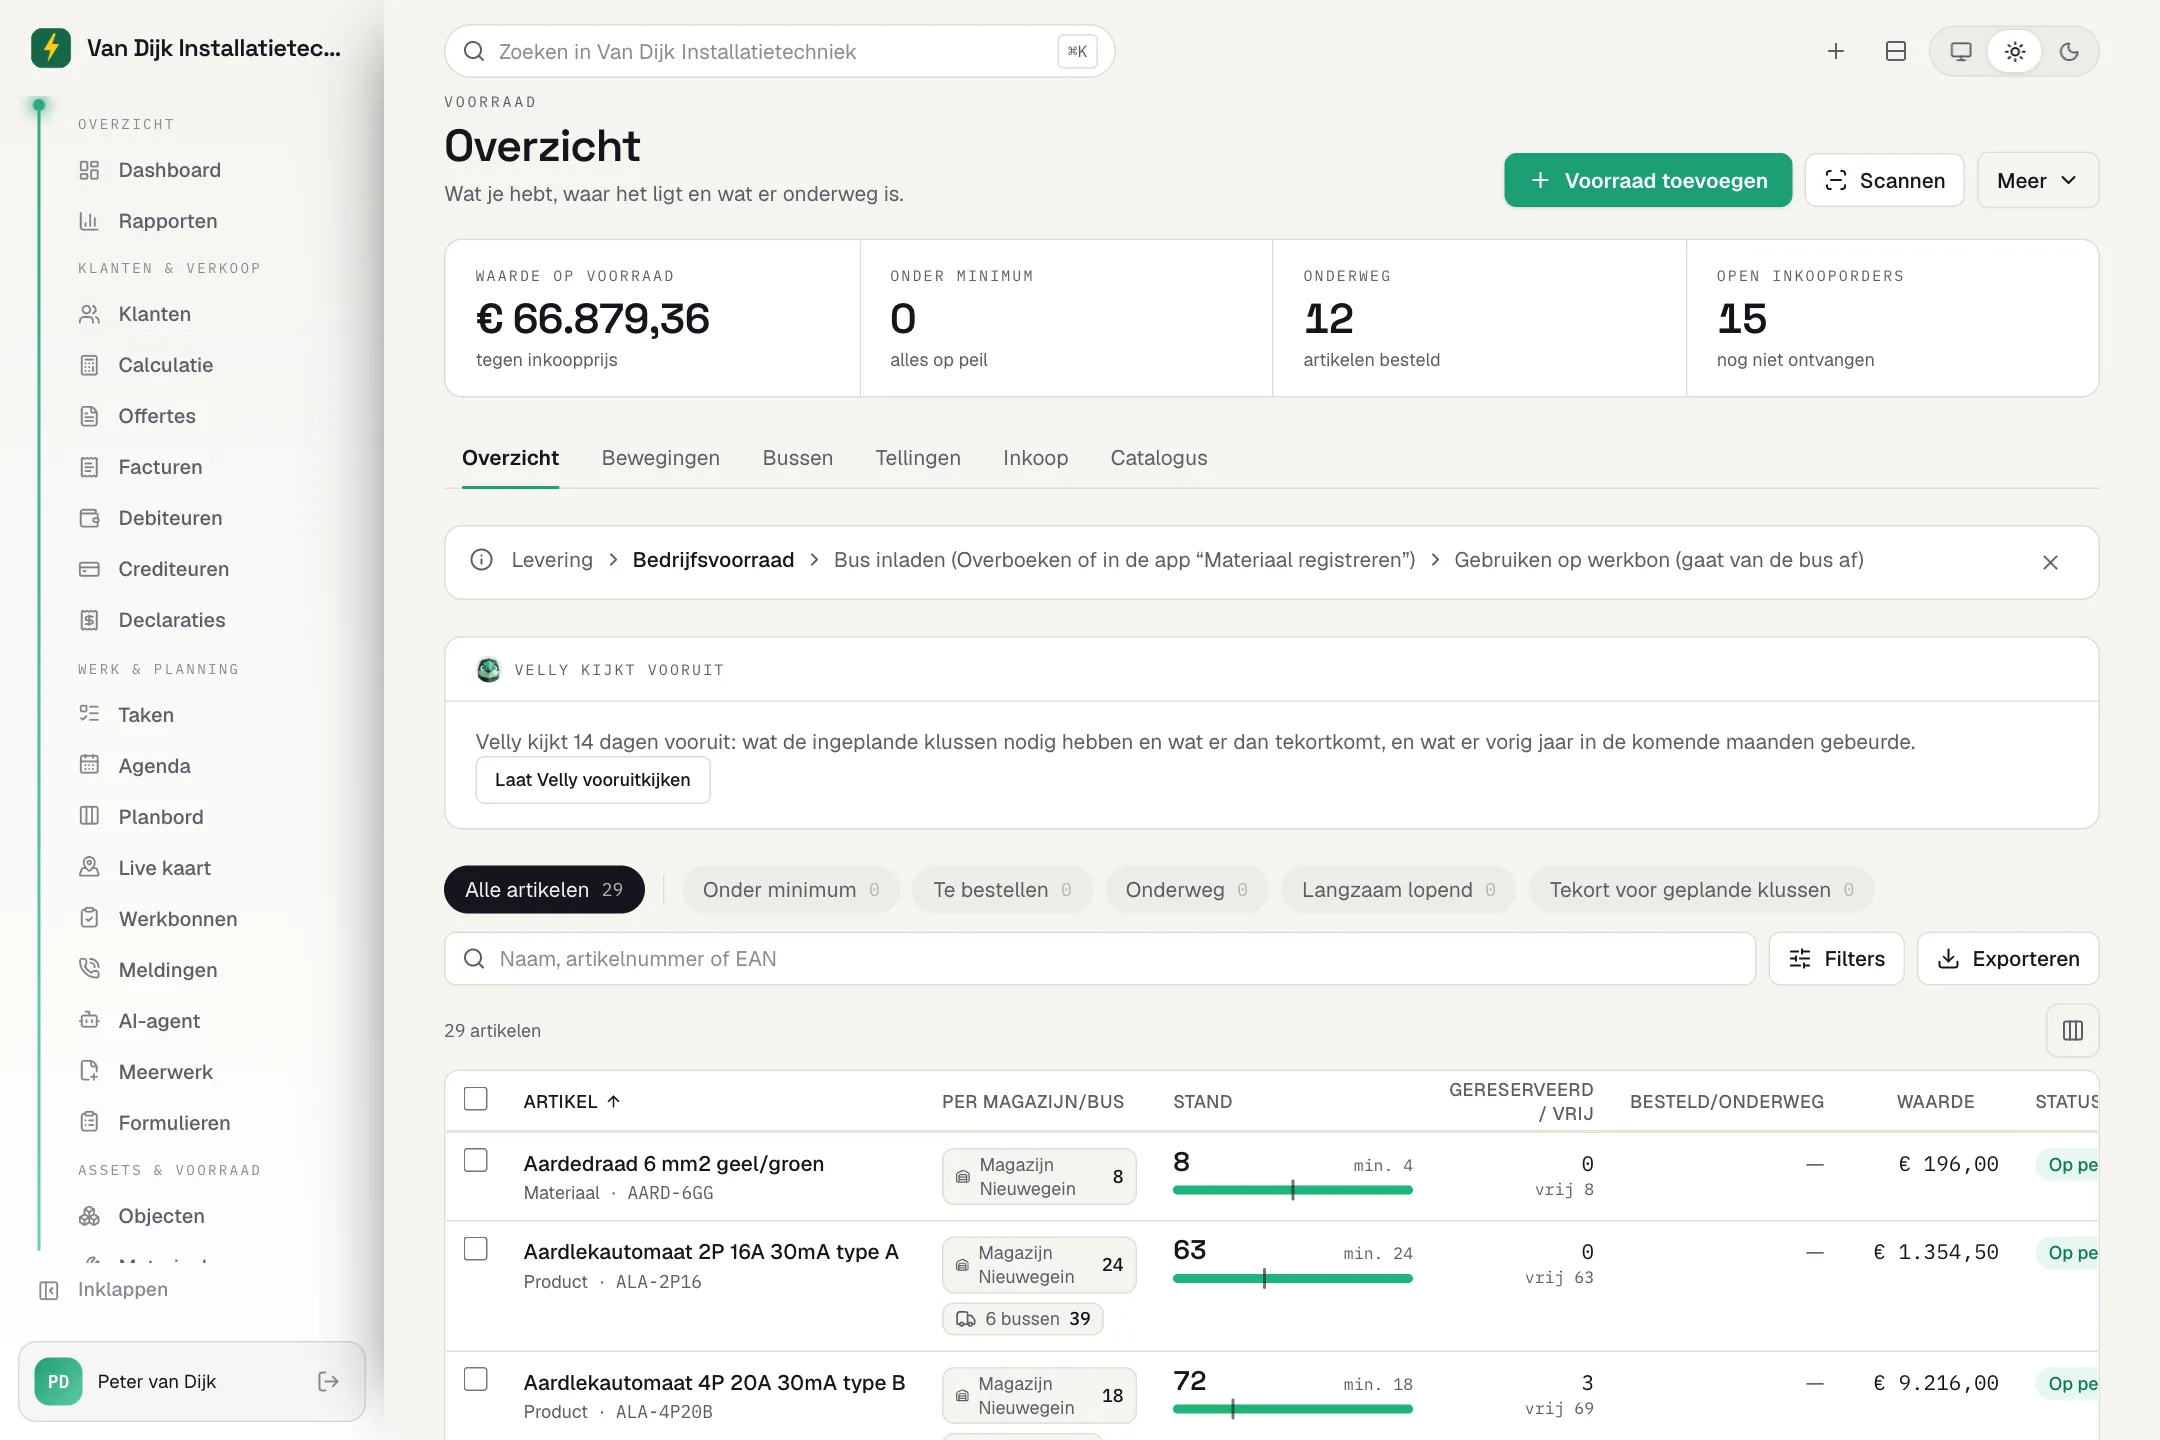
Task: Check the Aardedraad 6 mm2 geel/groen row
Action: [476, 1160]
